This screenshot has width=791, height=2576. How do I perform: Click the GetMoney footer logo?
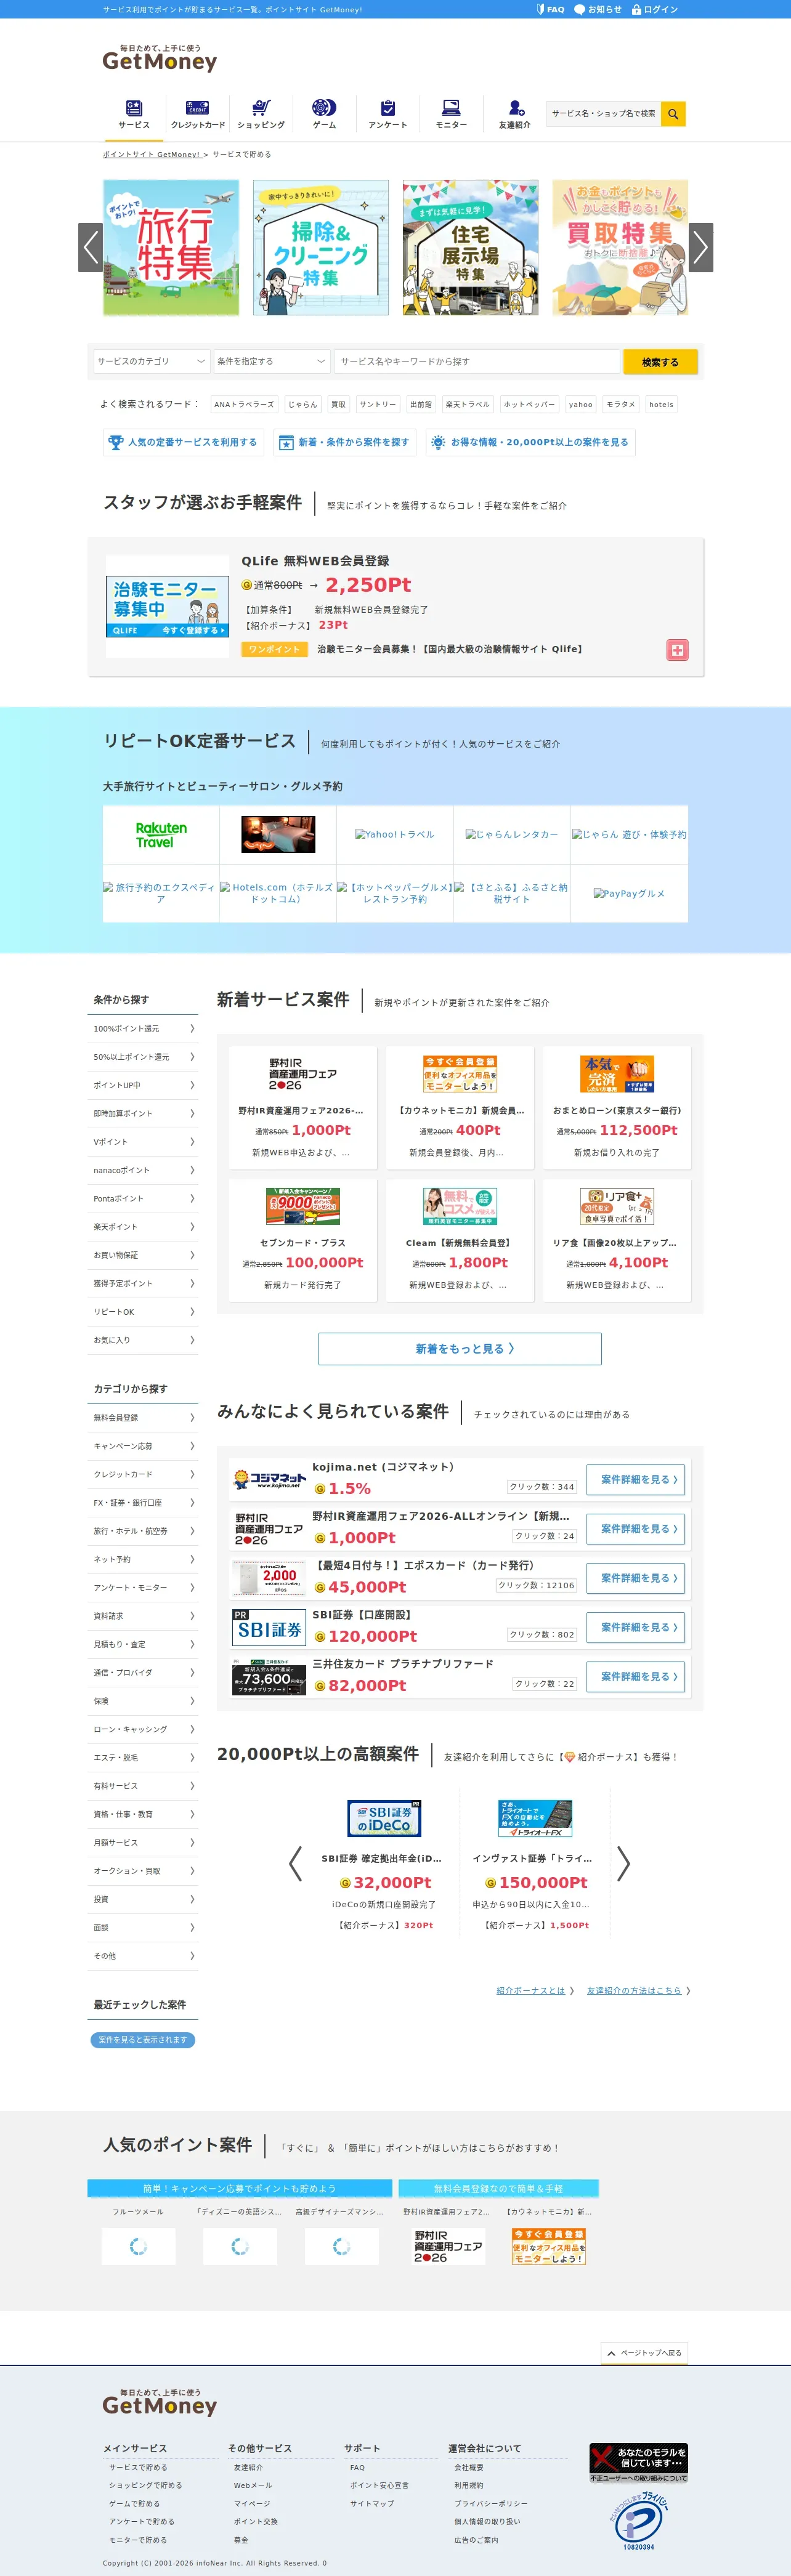(159, 2403)
